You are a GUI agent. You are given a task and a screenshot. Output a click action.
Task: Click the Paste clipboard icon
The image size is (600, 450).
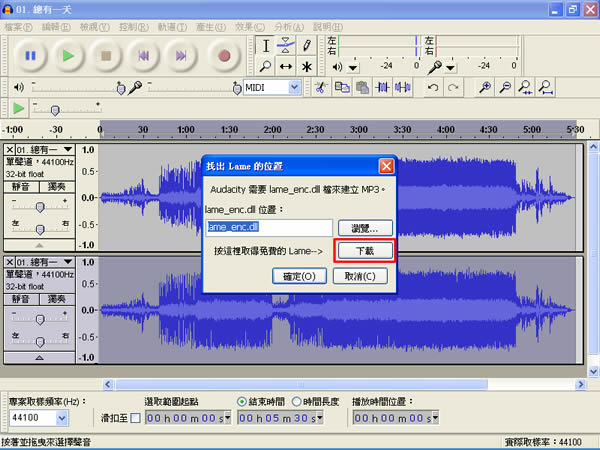tap(362, 88)
